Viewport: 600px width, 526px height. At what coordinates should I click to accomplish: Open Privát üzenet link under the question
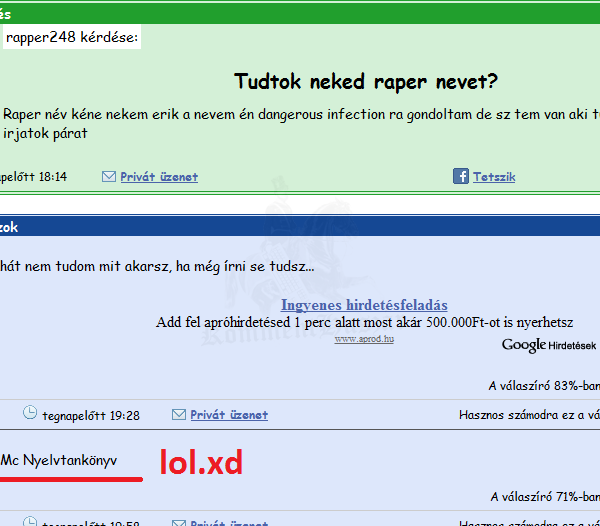159,177
